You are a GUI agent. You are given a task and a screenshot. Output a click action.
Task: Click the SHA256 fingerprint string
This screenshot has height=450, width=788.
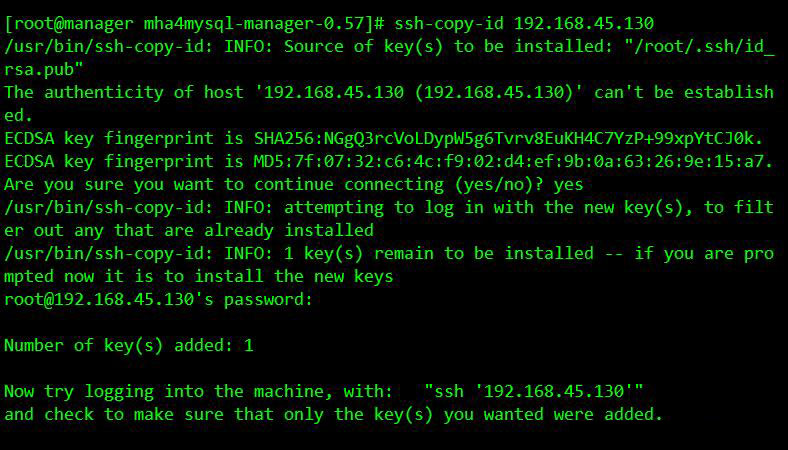[538, 138]
